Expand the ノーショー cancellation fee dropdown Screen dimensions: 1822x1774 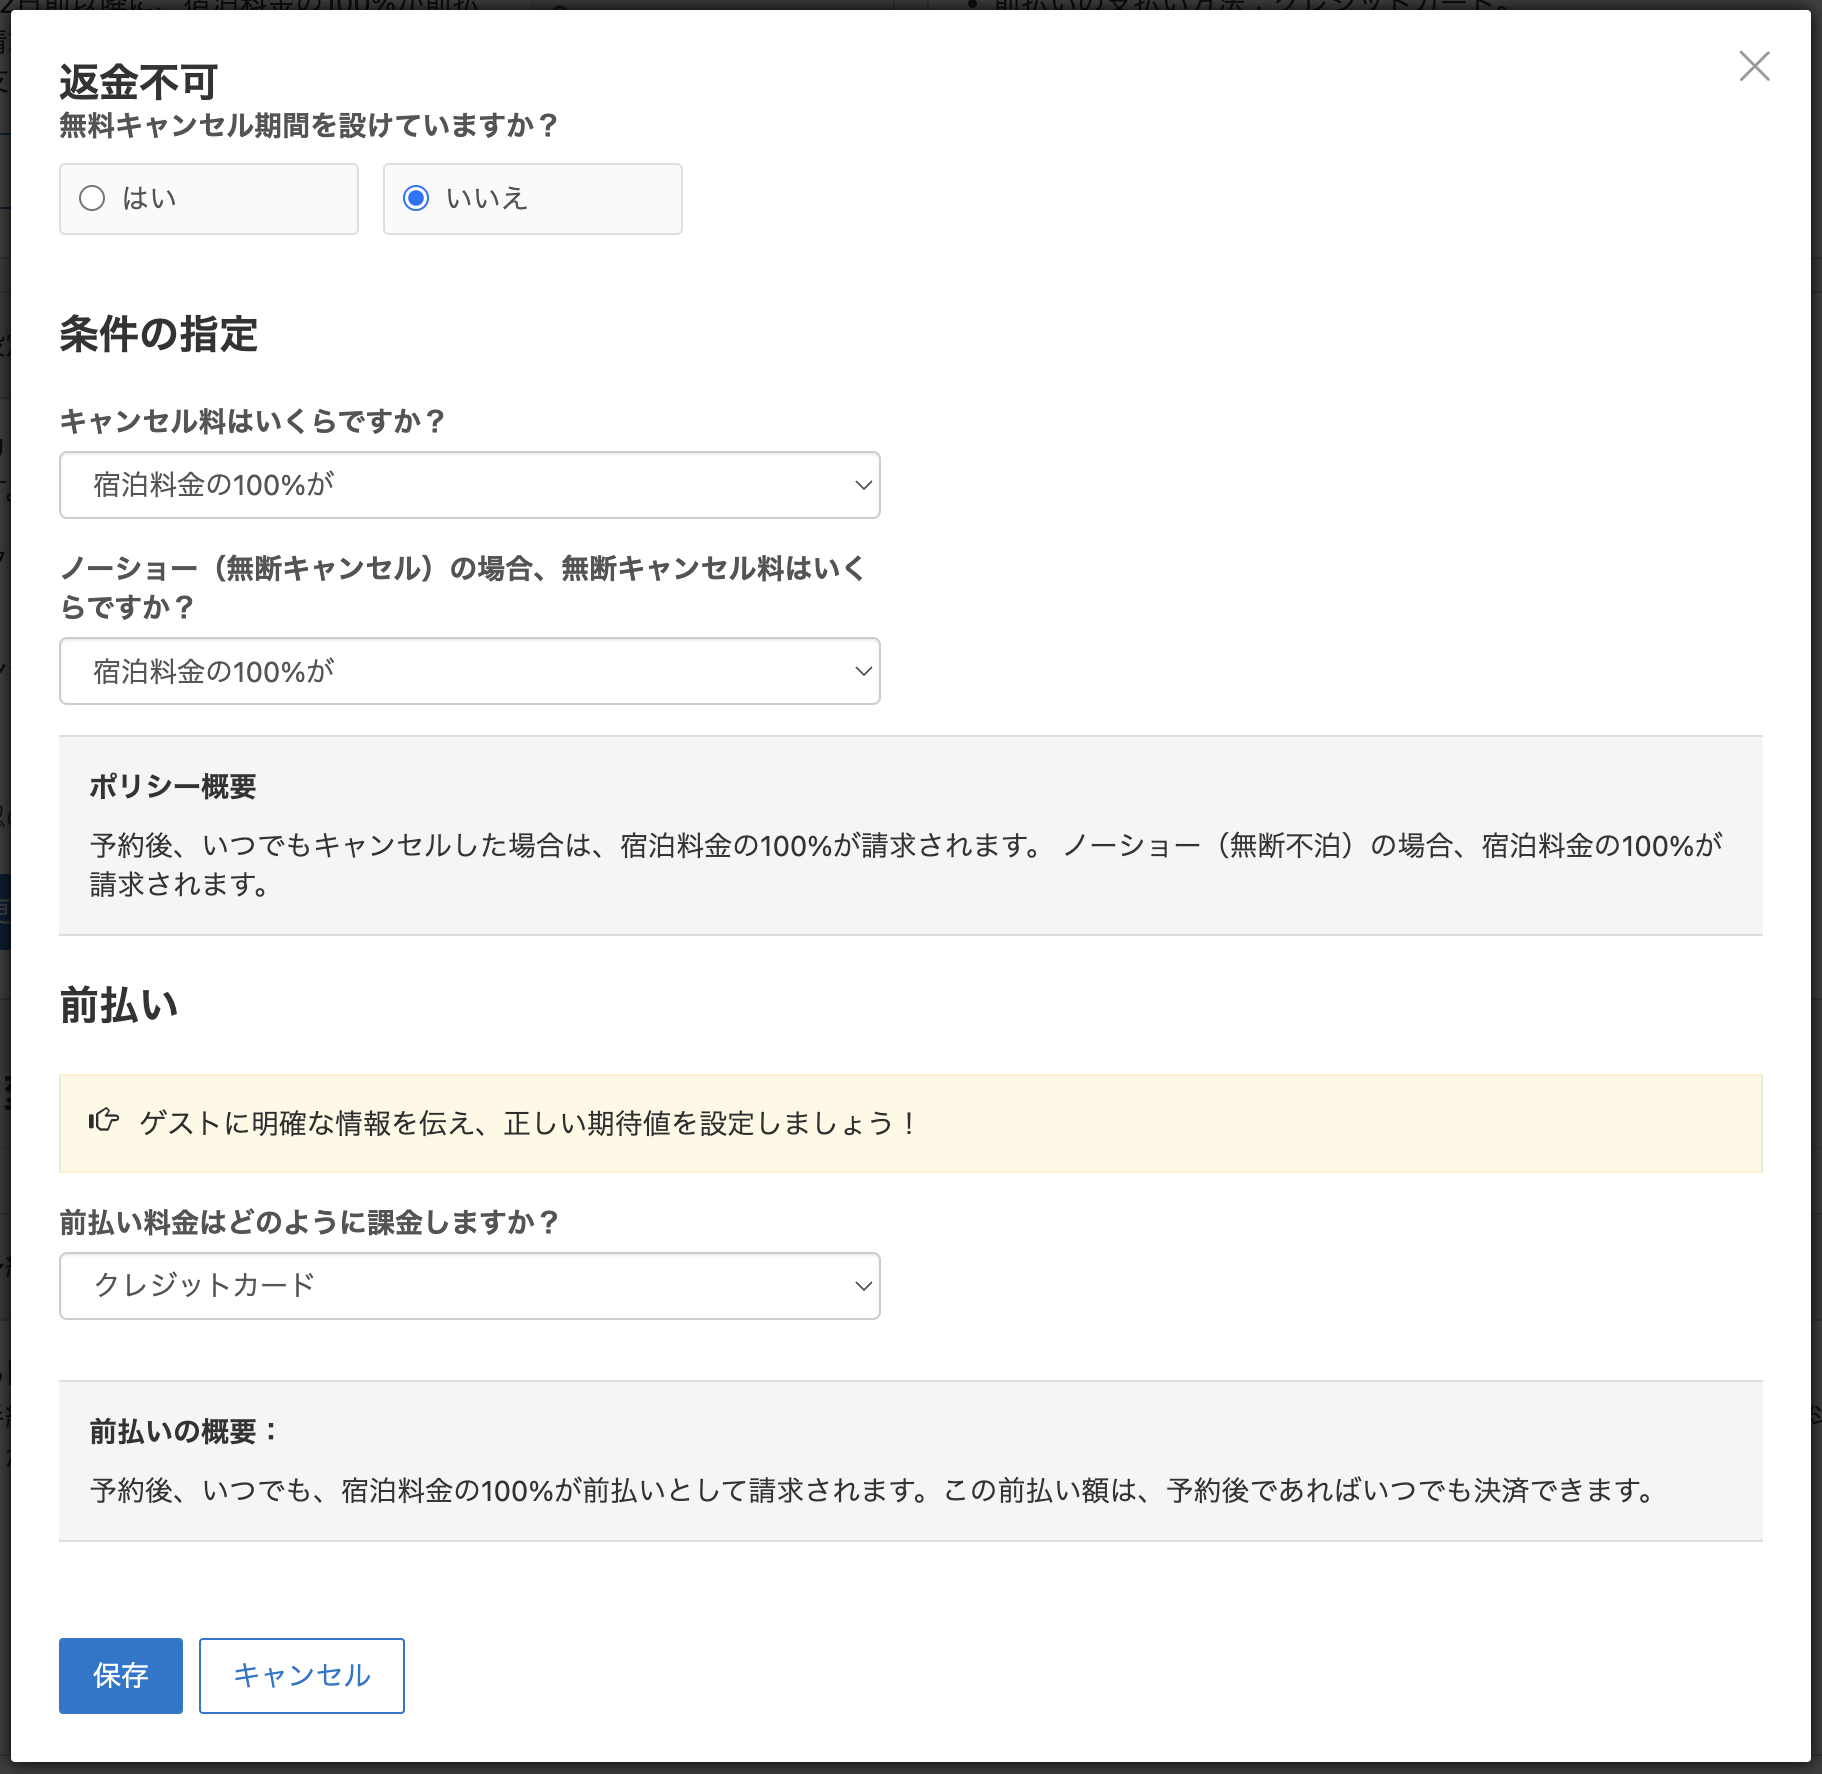469,671
